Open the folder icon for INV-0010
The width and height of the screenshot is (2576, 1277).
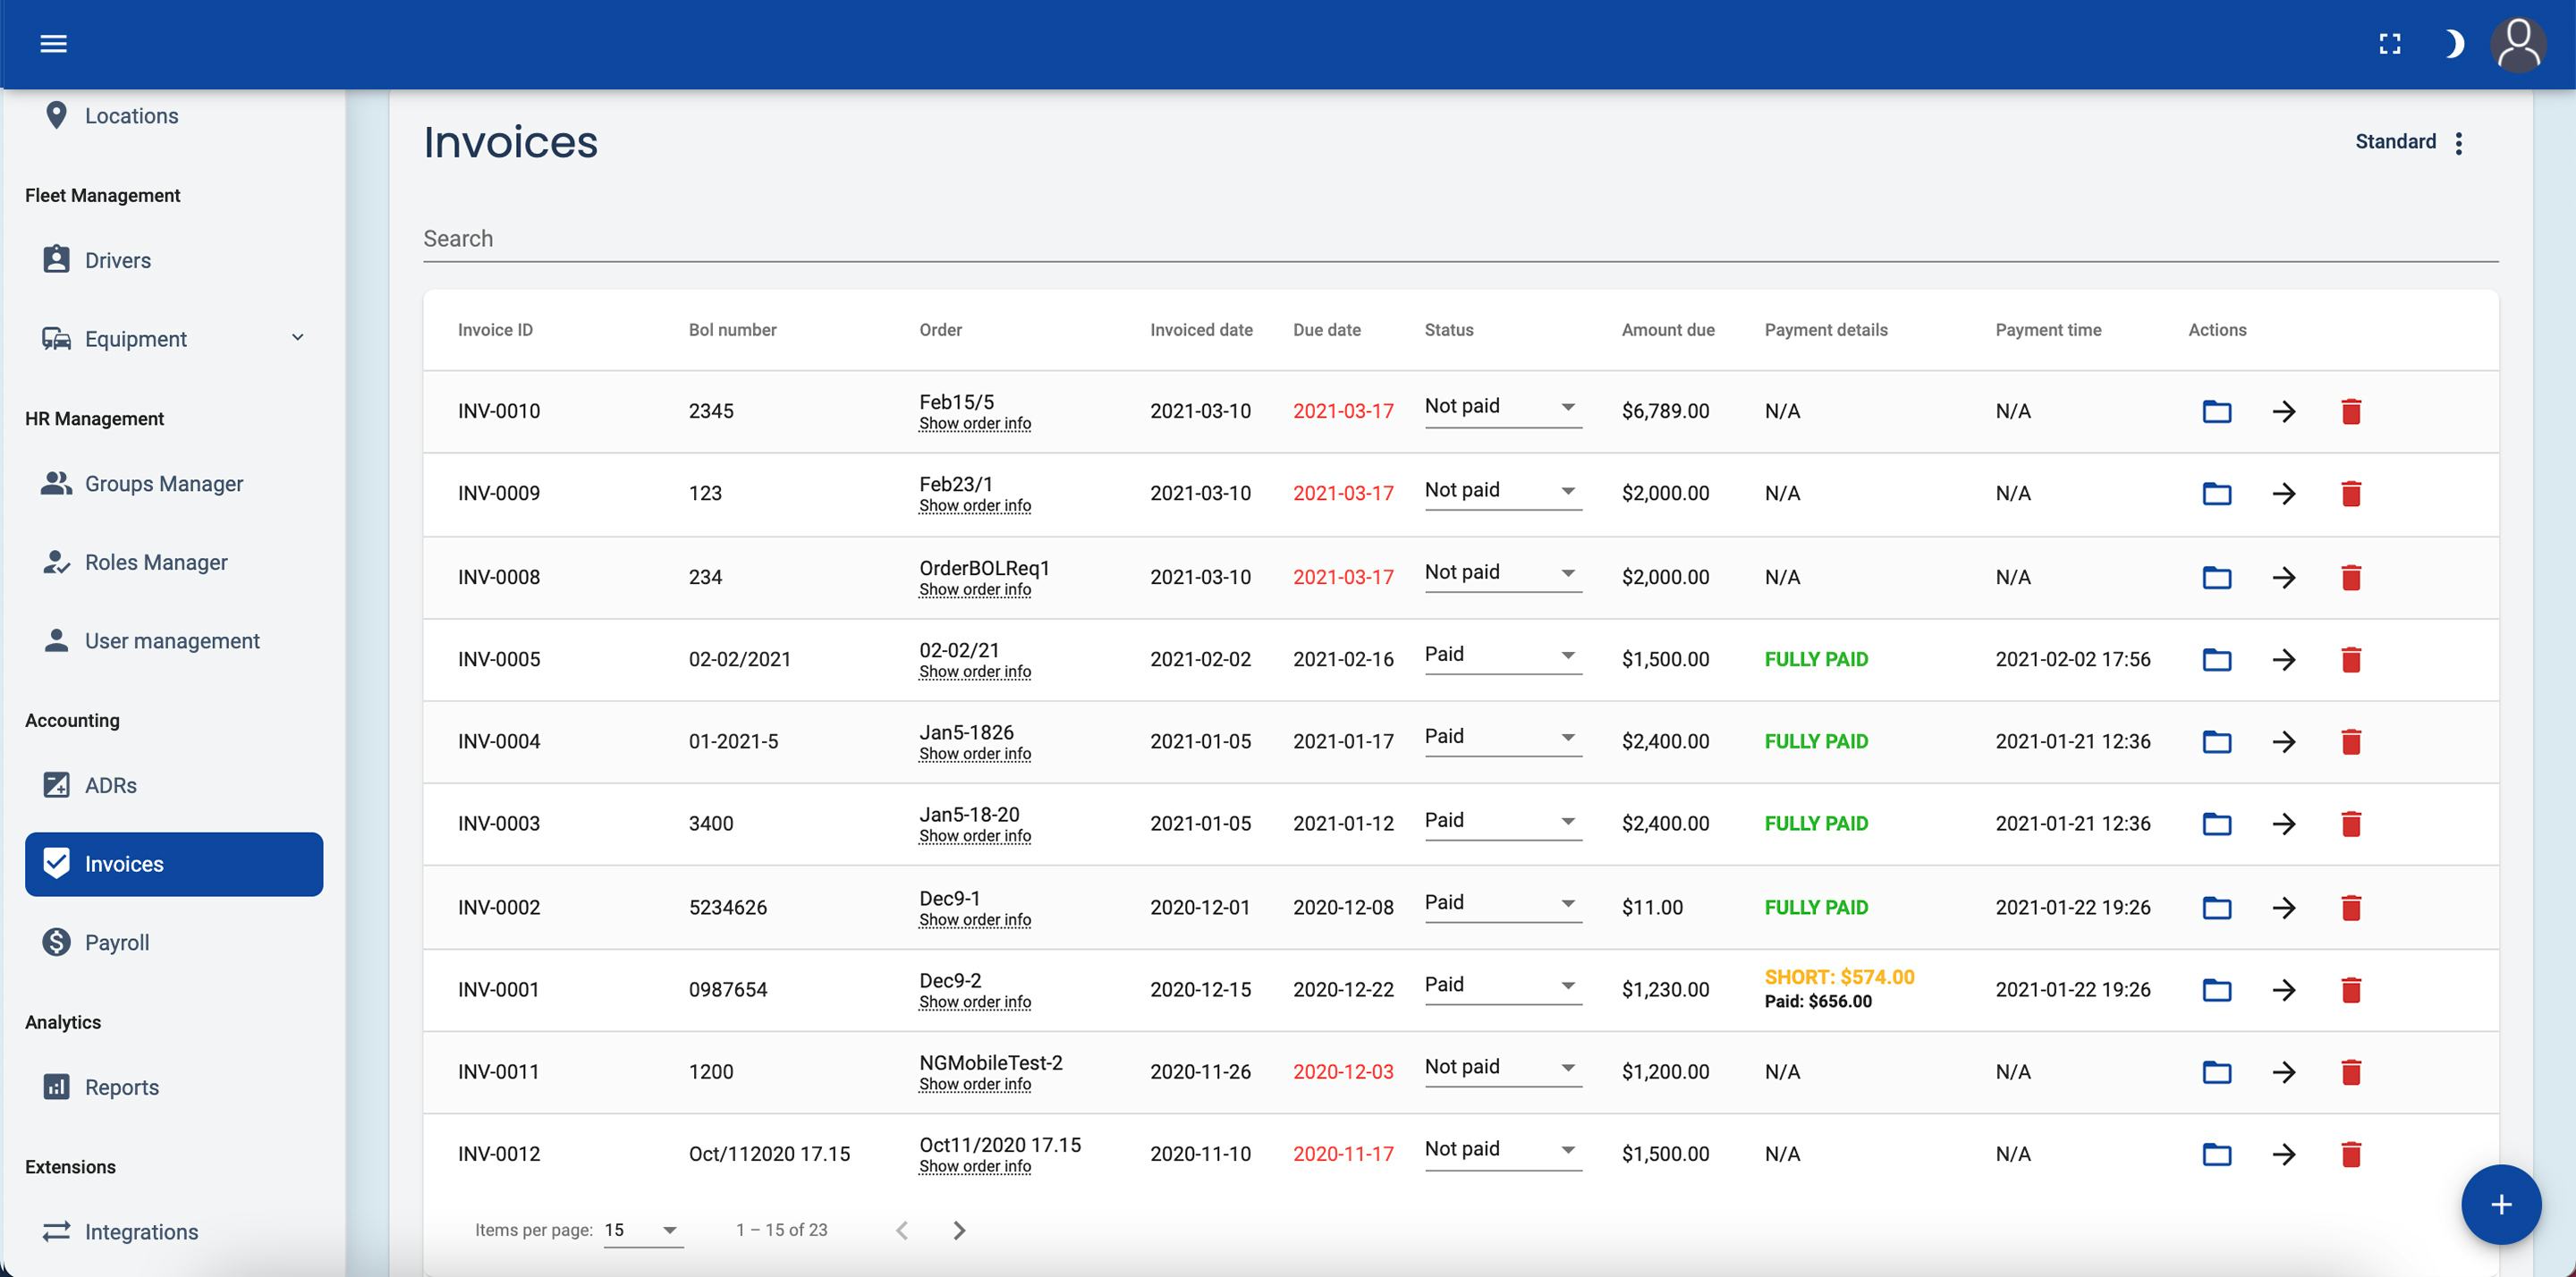pos(2216,410)
